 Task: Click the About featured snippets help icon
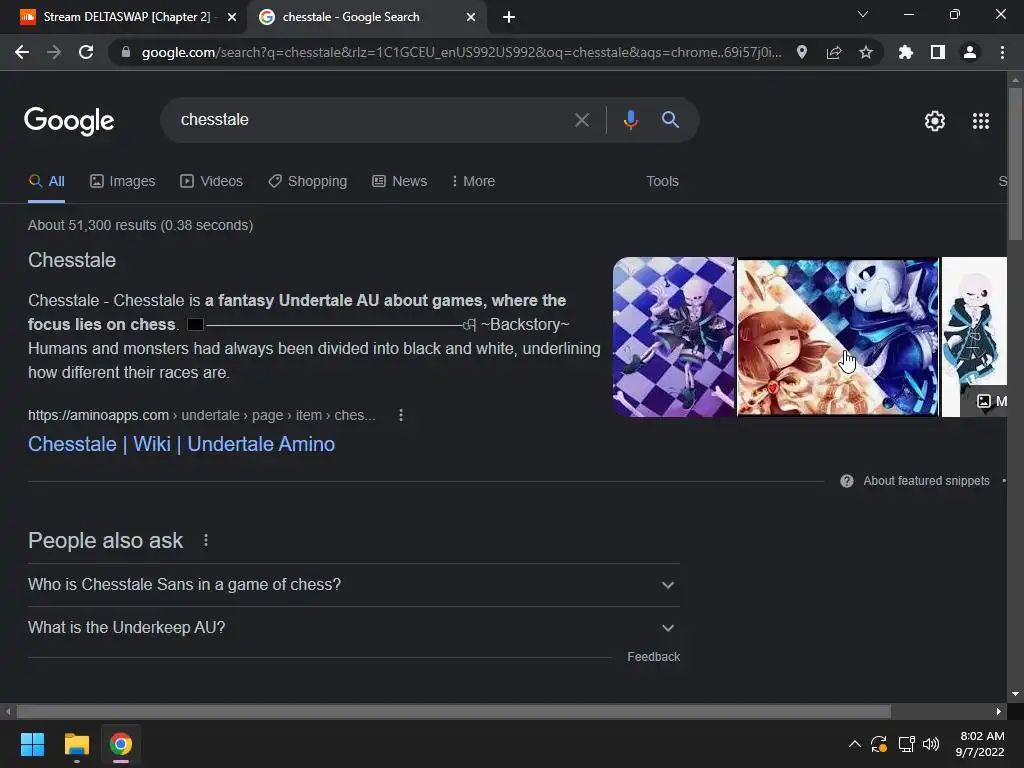(846, 481)
